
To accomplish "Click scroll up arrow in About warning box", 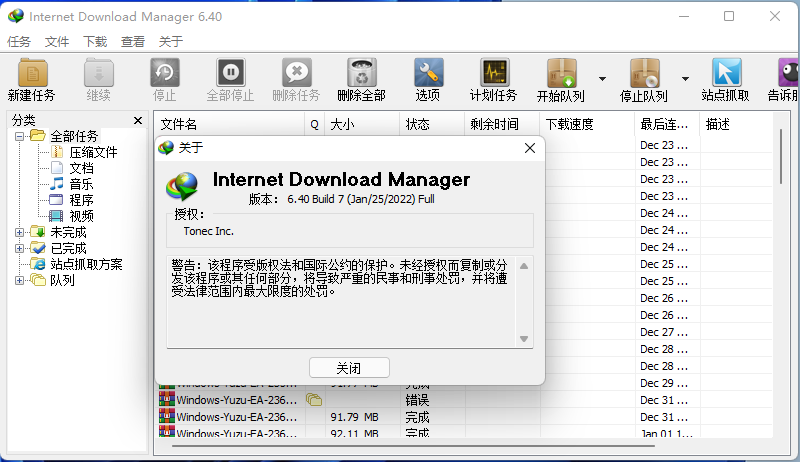I will 524,266.
